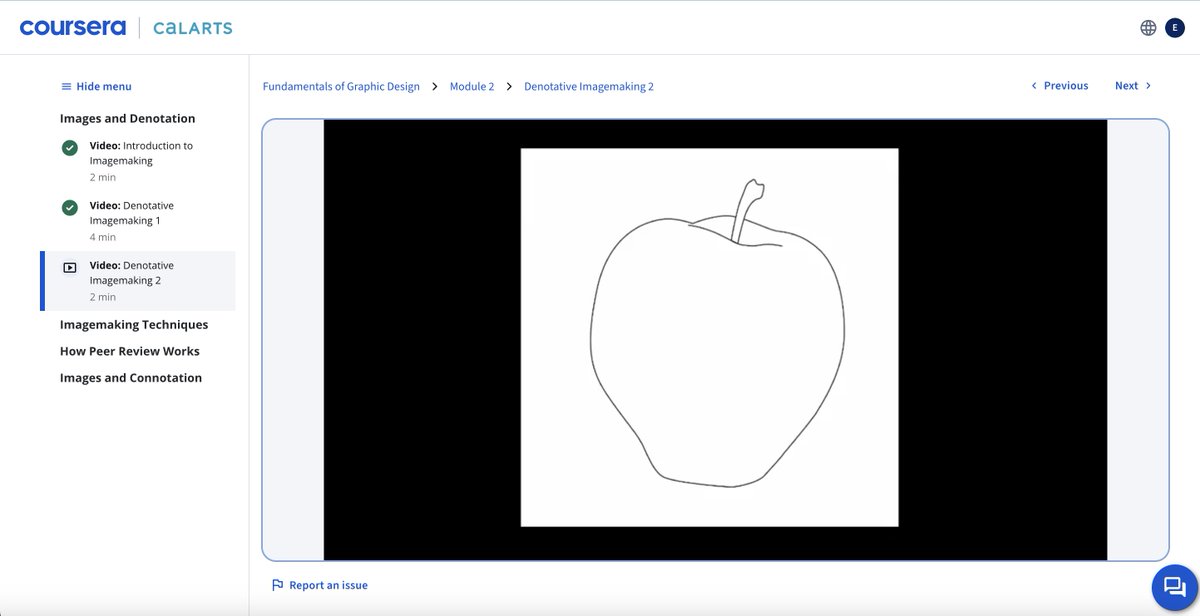Screen dimensions: 1200x616
Task: Go to the Previous lesson
Action: [x=1059, y=86]
